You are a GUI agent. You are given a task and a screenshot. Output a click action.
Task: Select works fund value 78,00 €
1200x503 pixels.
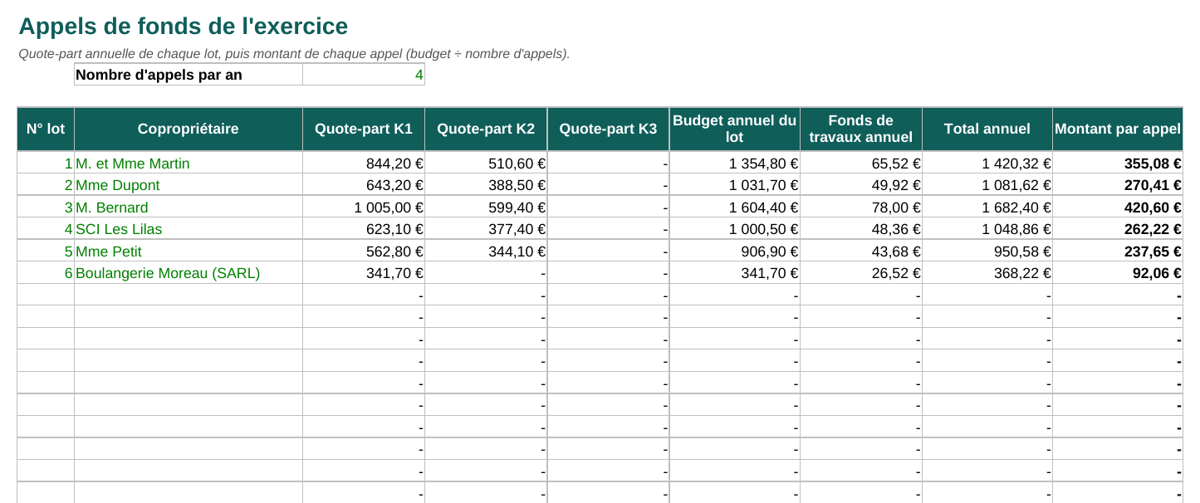(x=861, y=207)
